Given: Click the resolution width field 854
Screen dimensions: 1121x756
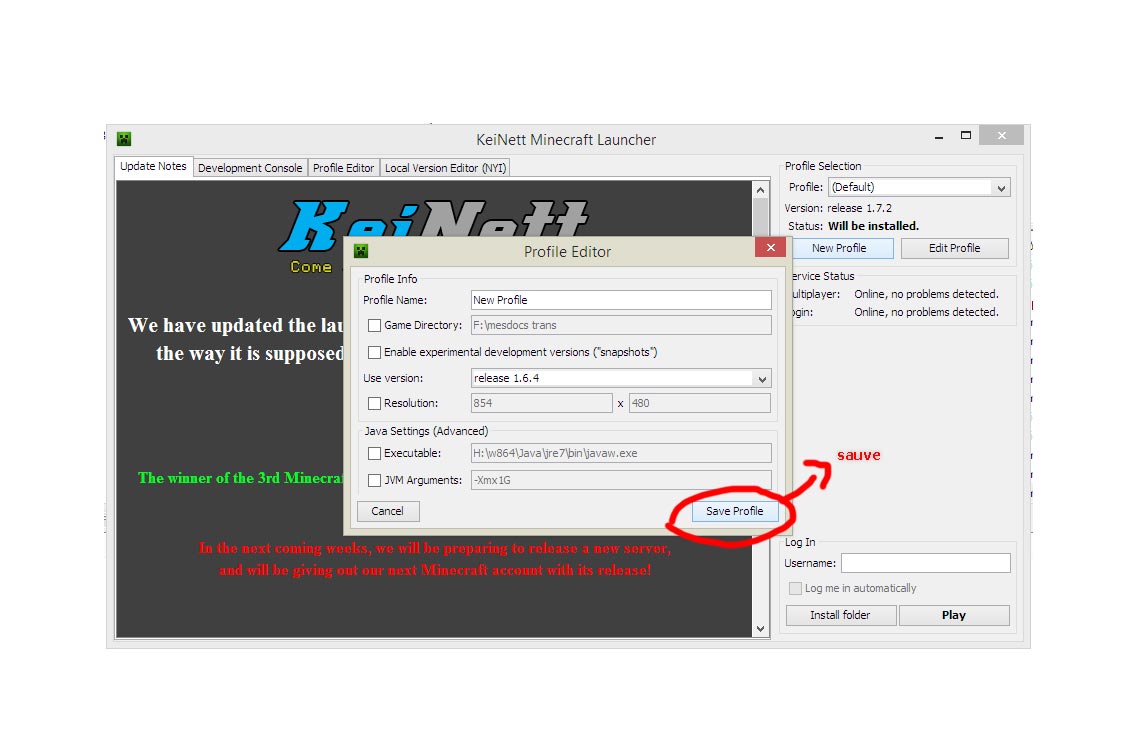Looking at the screenshot, I should coord(541,403).
